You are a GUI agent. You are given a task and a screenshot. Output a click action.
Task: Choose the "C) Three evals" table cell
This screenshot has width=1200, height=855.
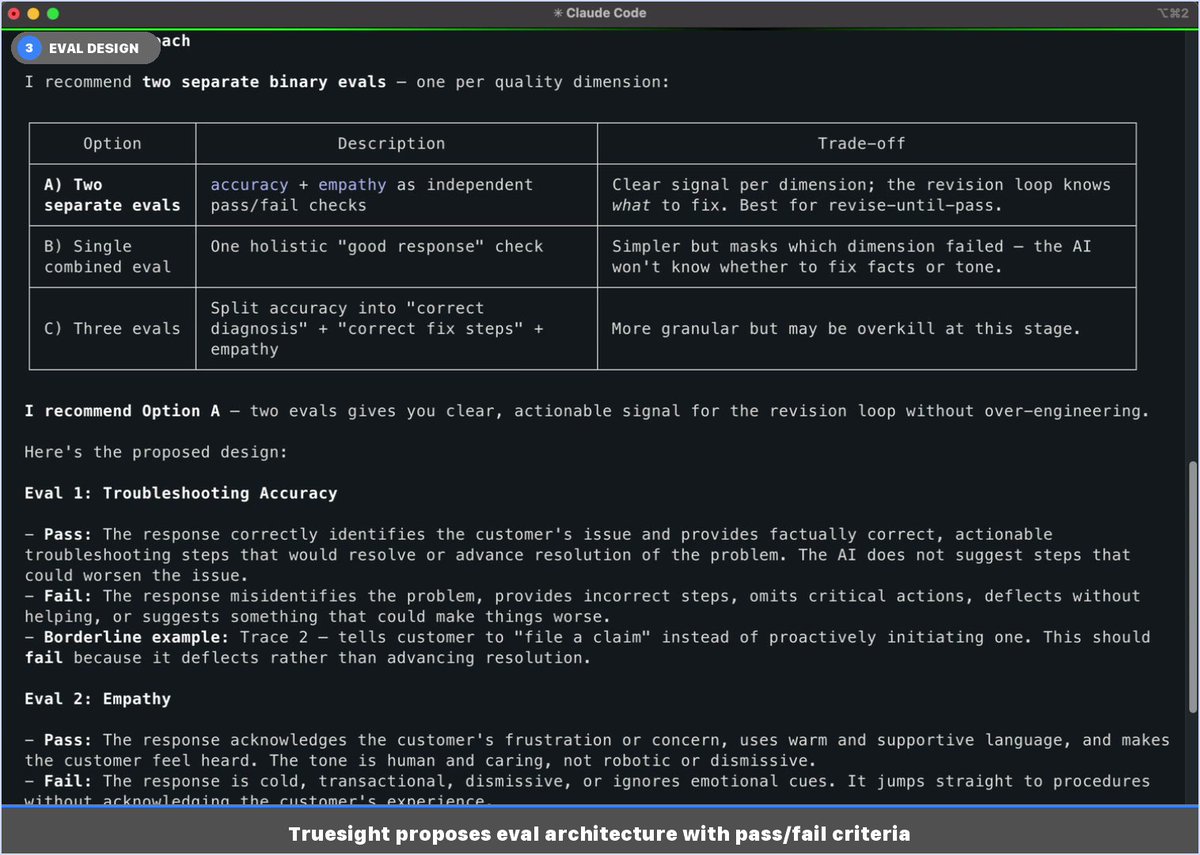coord(112,328)
